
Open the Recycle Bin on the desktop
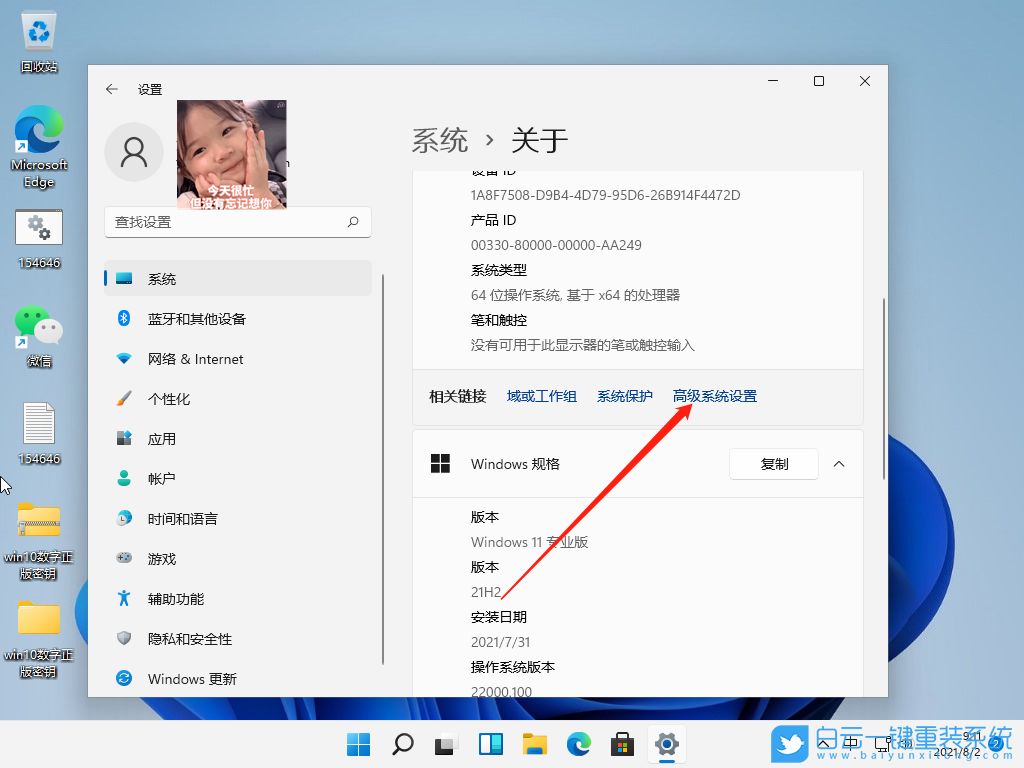[38, 30]
